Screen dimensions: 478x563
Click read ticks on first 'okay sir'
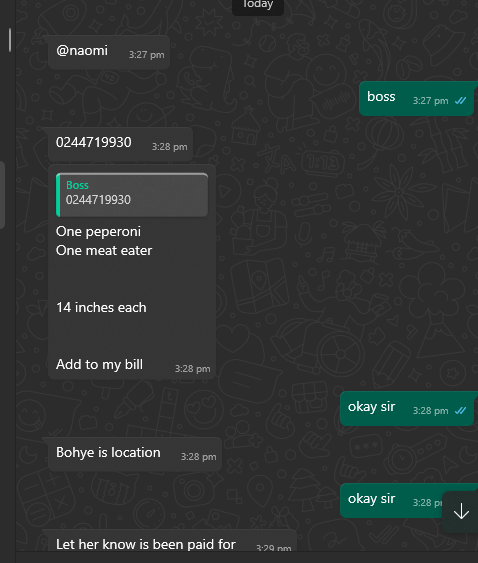[460, 411]
